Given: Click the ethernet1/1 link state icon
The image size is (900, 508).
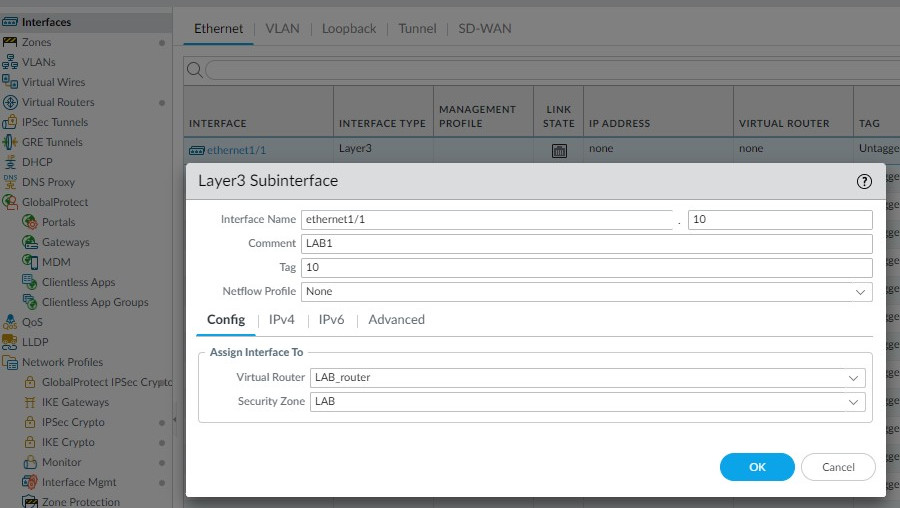Looking at the screenshot, I should pyautogui.click(x=559, y=150).
